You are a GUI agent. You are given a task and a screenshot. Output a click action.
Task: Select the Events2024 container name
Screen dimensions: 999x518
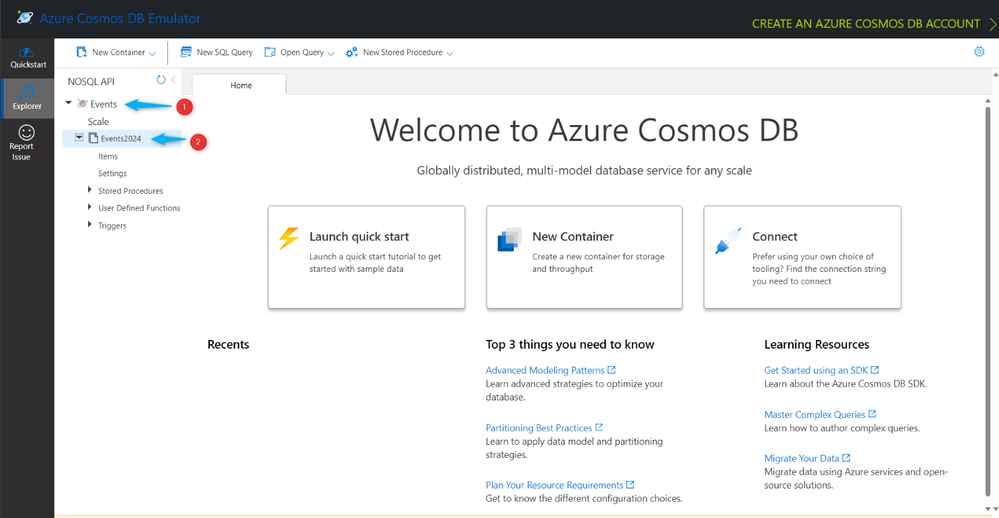tap(120, 138)
